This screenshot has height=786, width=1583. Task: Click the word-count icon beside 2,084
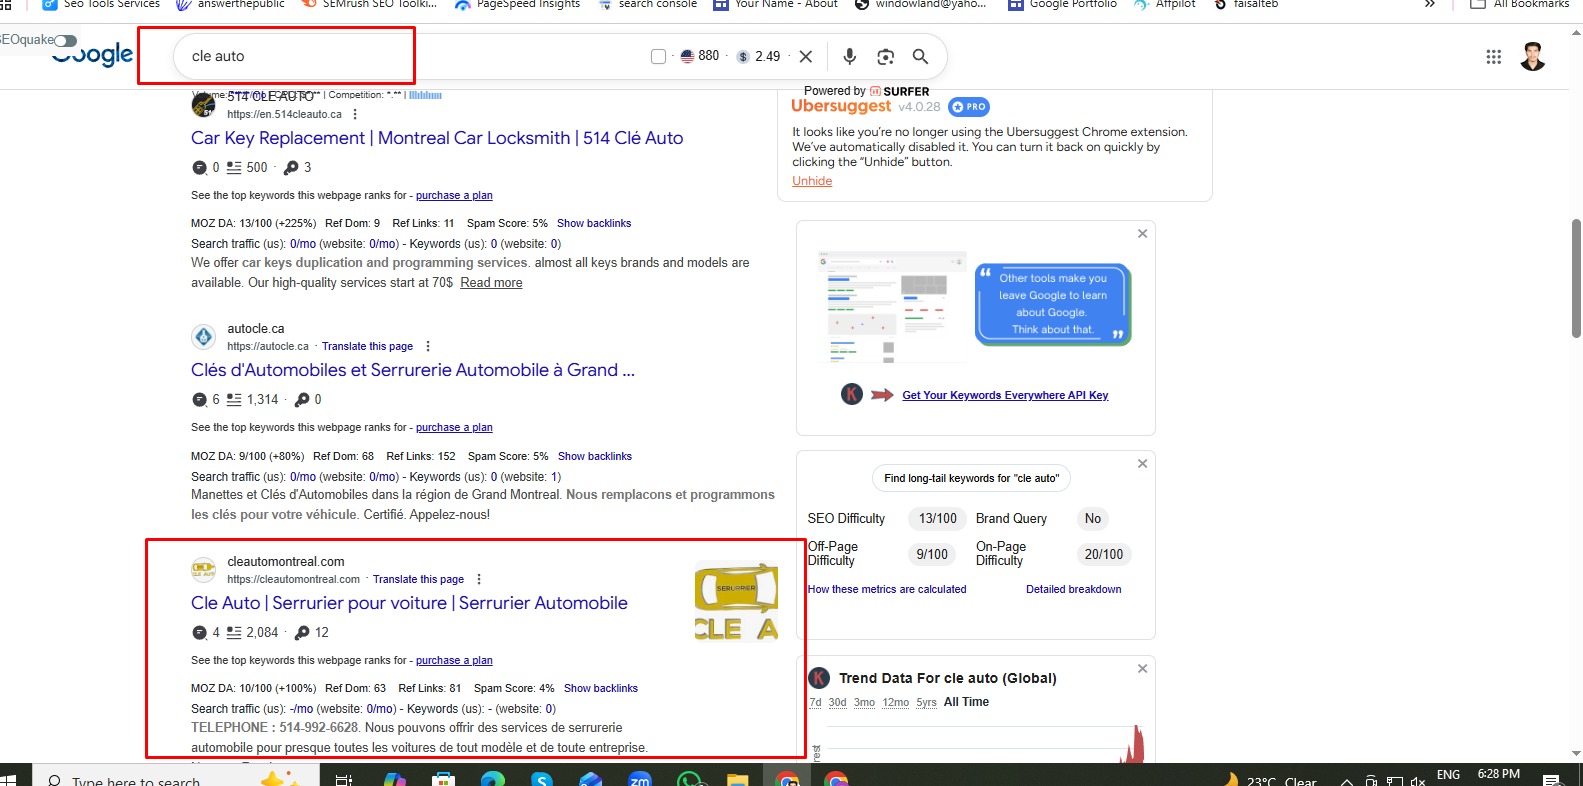[234, 633]
